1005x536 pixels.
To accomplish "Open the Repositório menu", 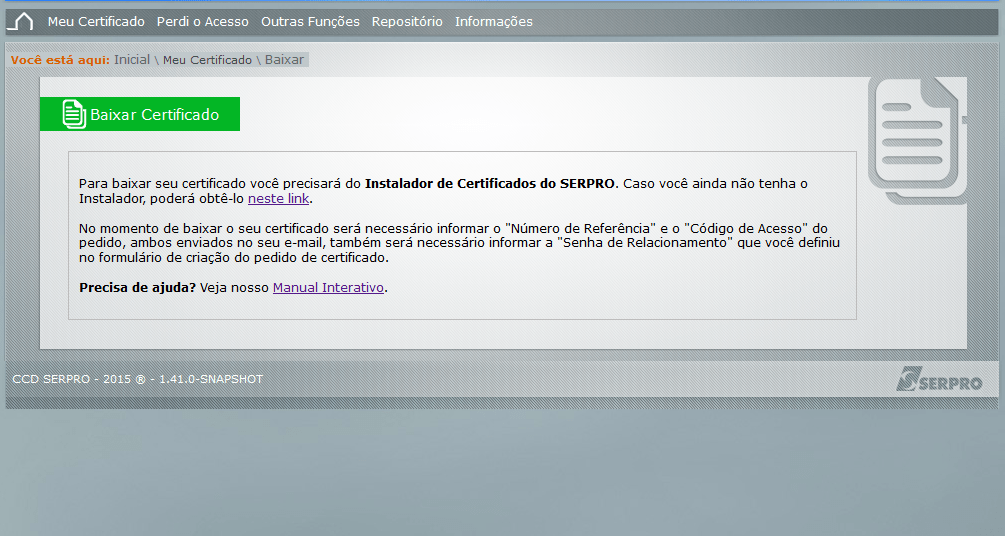I will coord(407,22).
